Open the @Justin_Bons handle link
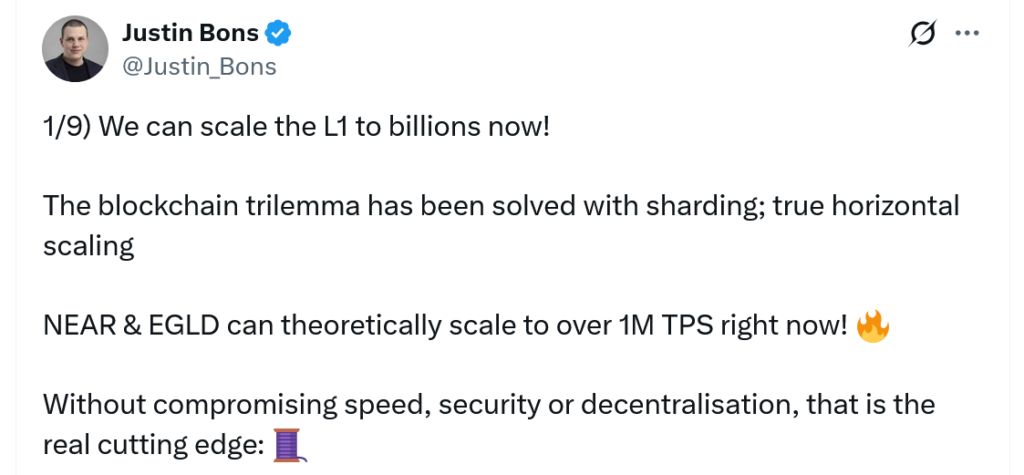 click(x=199, y=66)
